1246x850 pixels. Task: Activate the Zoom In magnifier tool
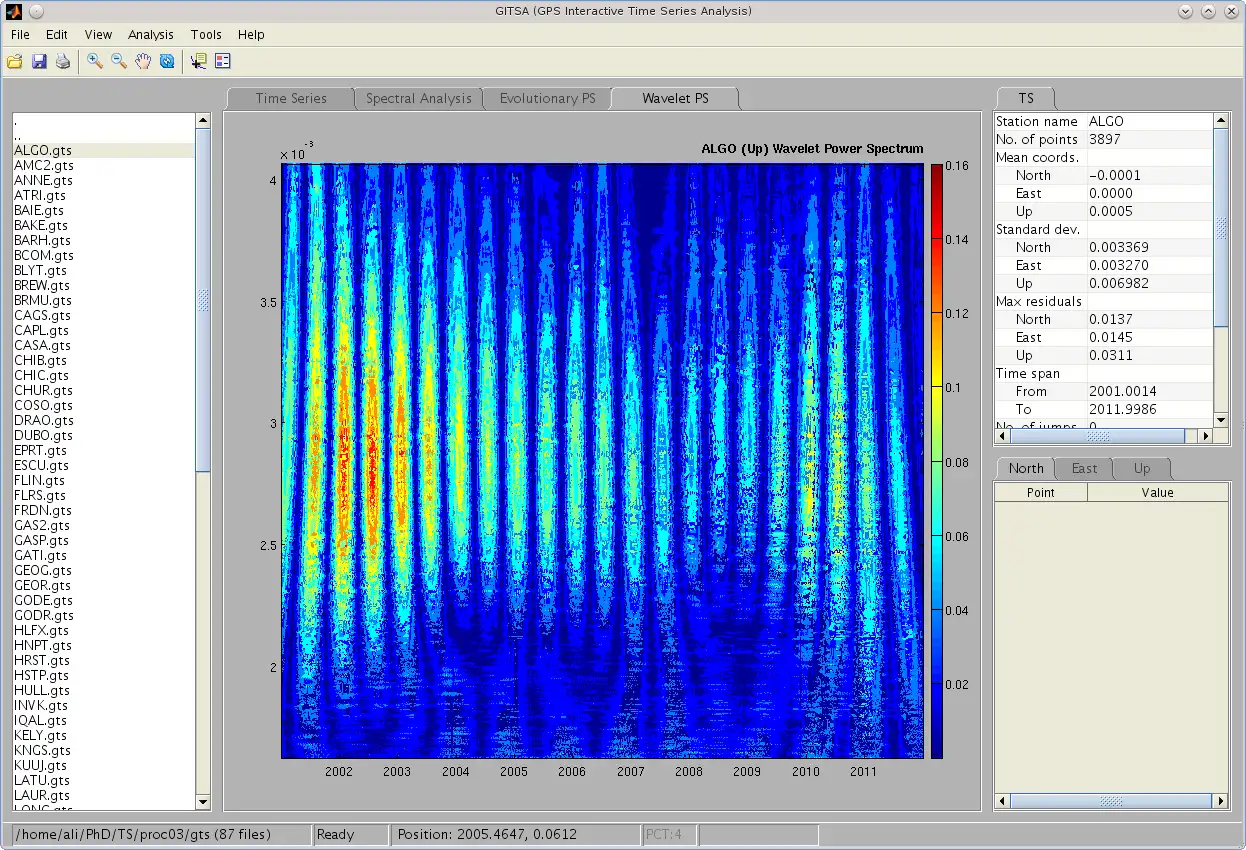(x=95, y=61)
